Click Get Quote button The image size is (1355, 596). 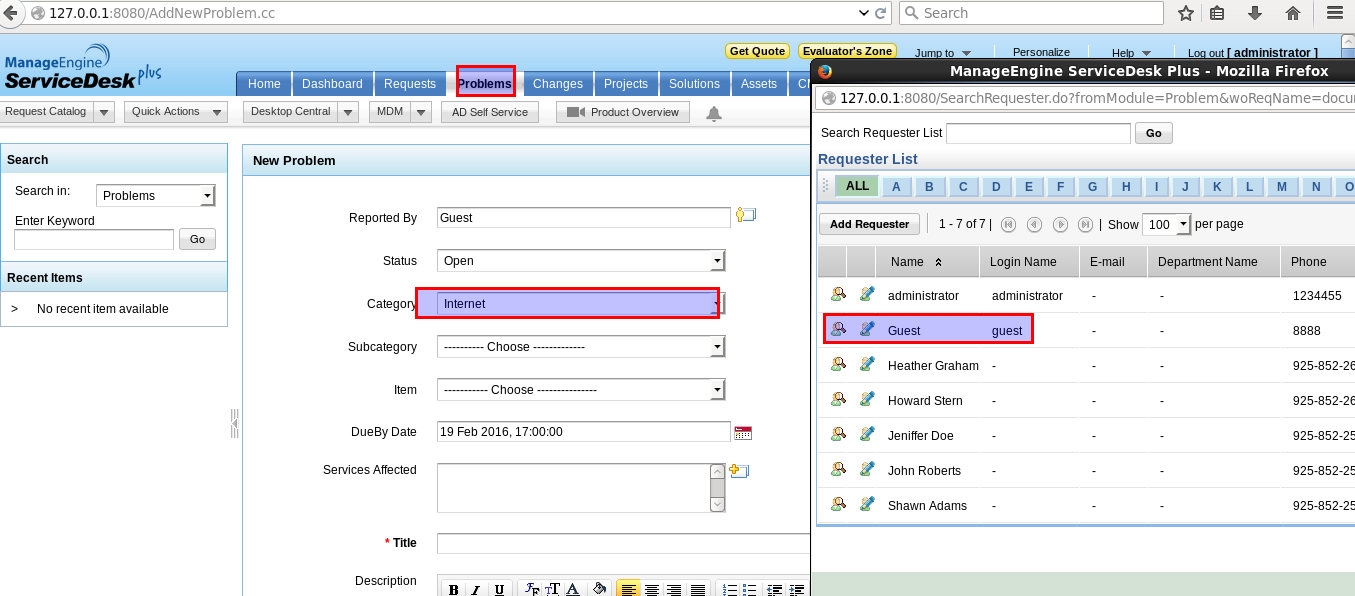point(757,51)
